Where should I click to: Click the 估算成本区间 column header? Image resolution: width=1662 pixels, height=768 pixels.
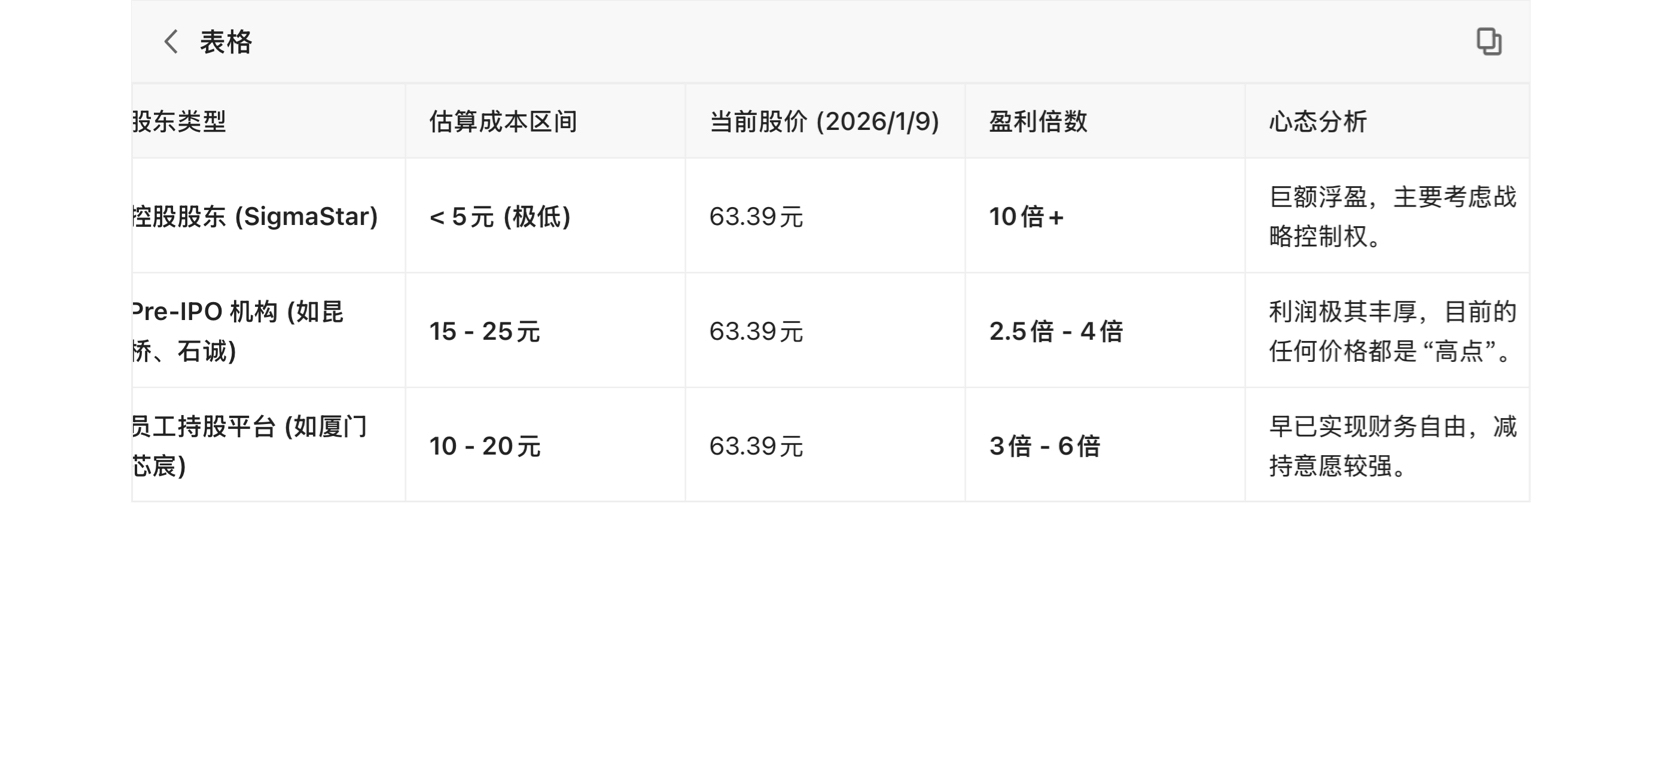(x=503, y=122)
